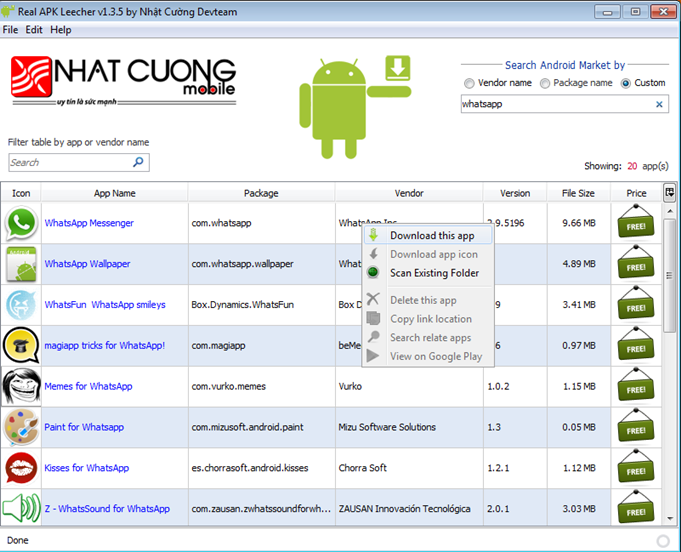The height and width of the screenshot is (552, 681).
Task: Choose Copy link location from context menu
Action: (428, 319)
